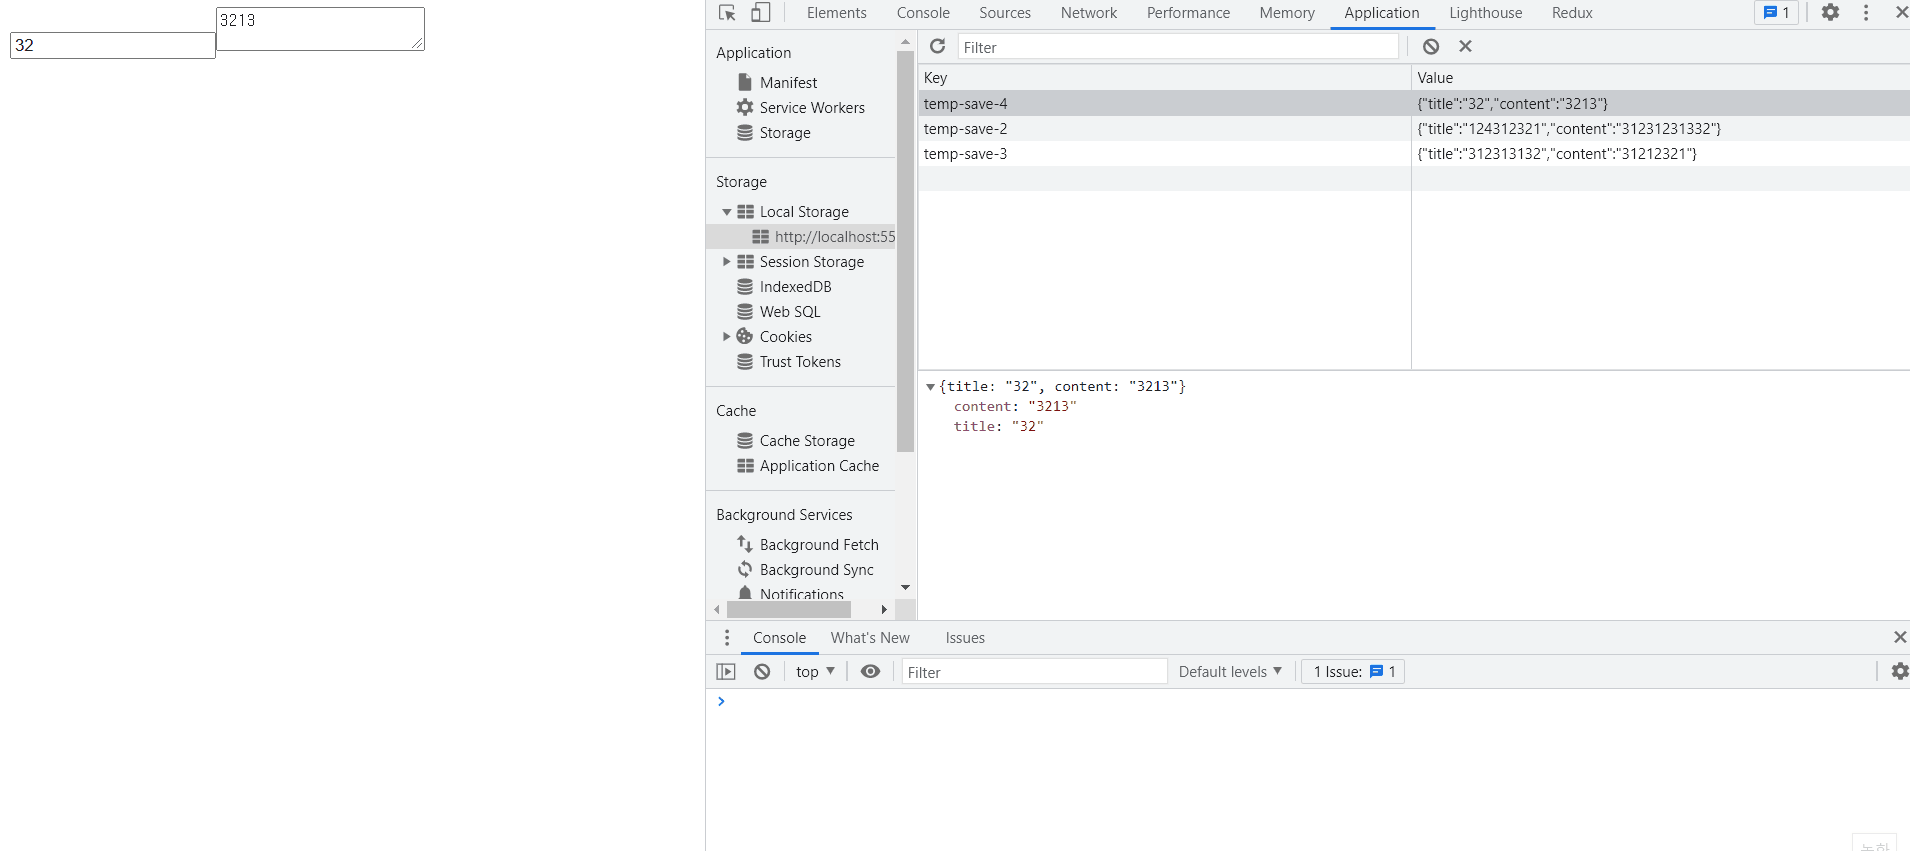The height and width of the screenshot is (851, 1910).
Task: Toggle the device toolbar icon
Action: tap(761, 13)
